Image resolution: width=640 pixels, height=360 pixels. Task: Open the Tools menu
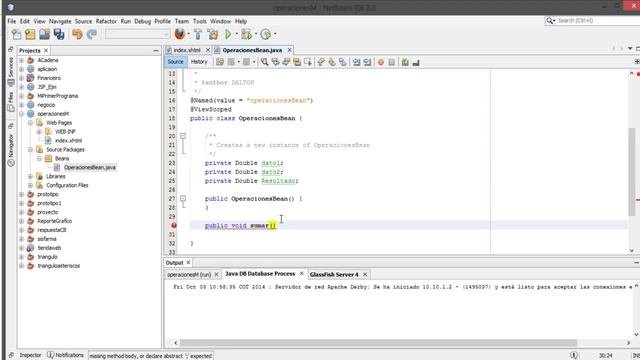(200, 21)
